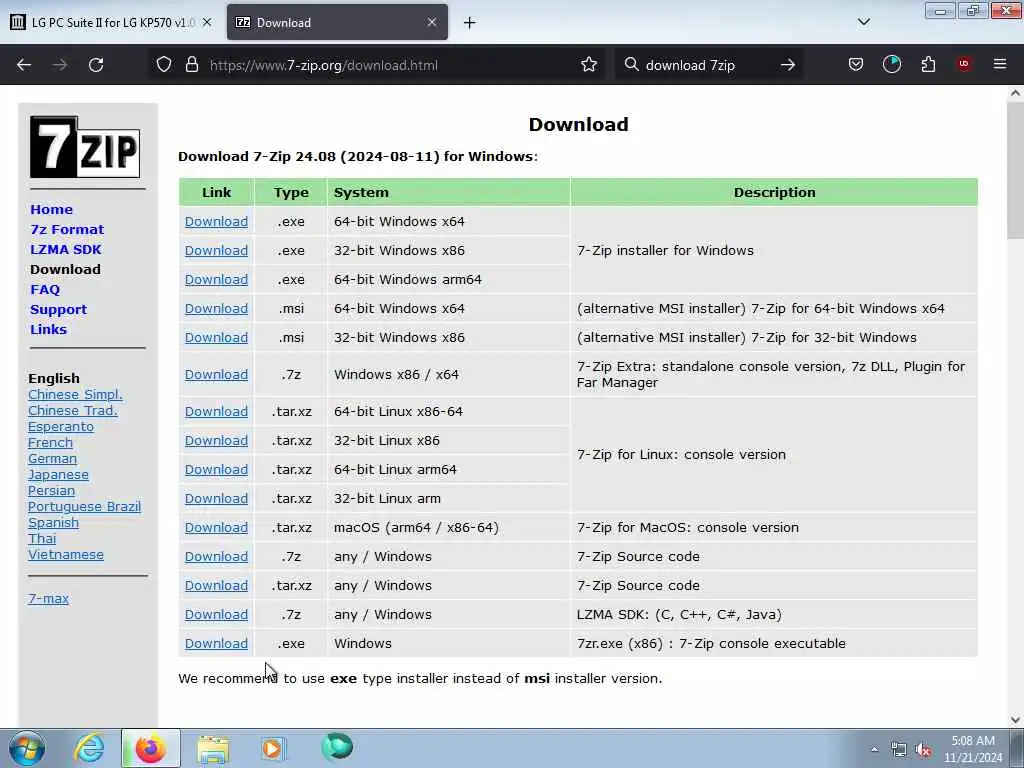This screenshot has width=1024, height=768.
Task: Download 7zr.exe console executable
Action: 216,643
